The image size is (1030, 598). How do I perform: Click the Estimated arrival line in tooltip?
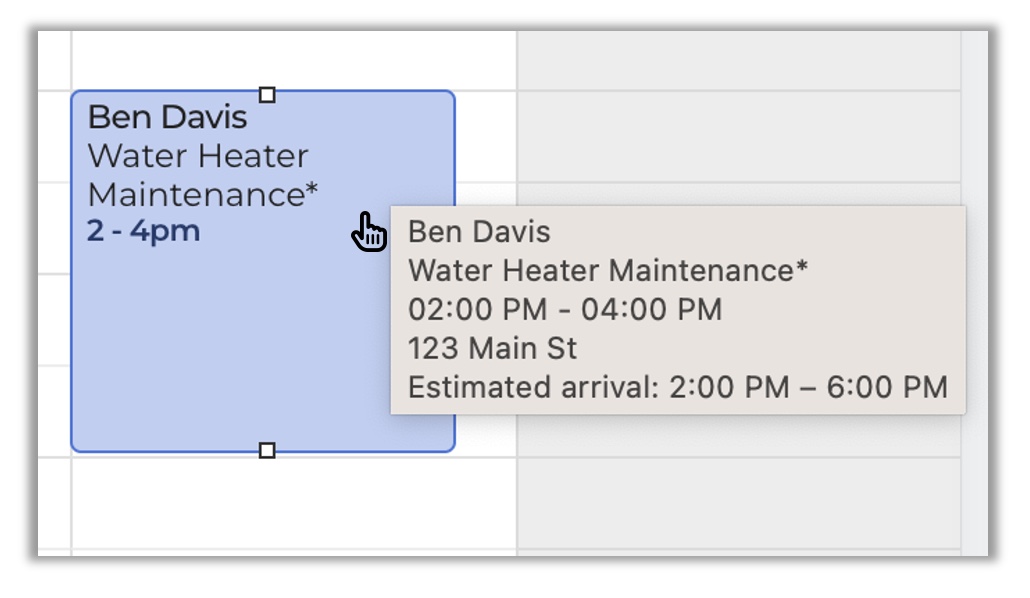click(x=677, y=387)
